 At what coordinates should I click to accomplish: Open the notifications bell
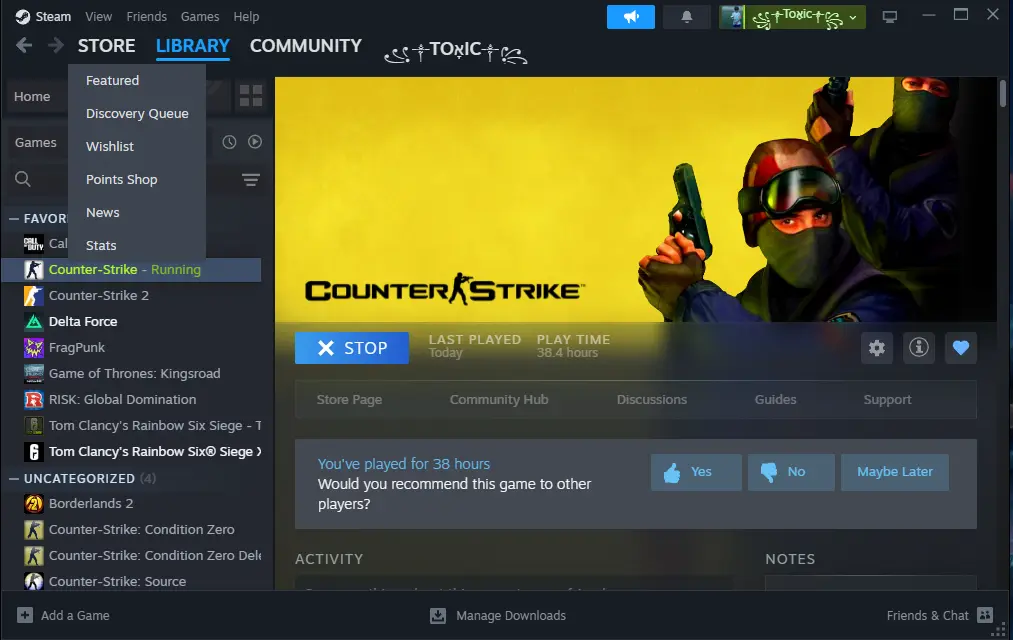click(687, 17)
